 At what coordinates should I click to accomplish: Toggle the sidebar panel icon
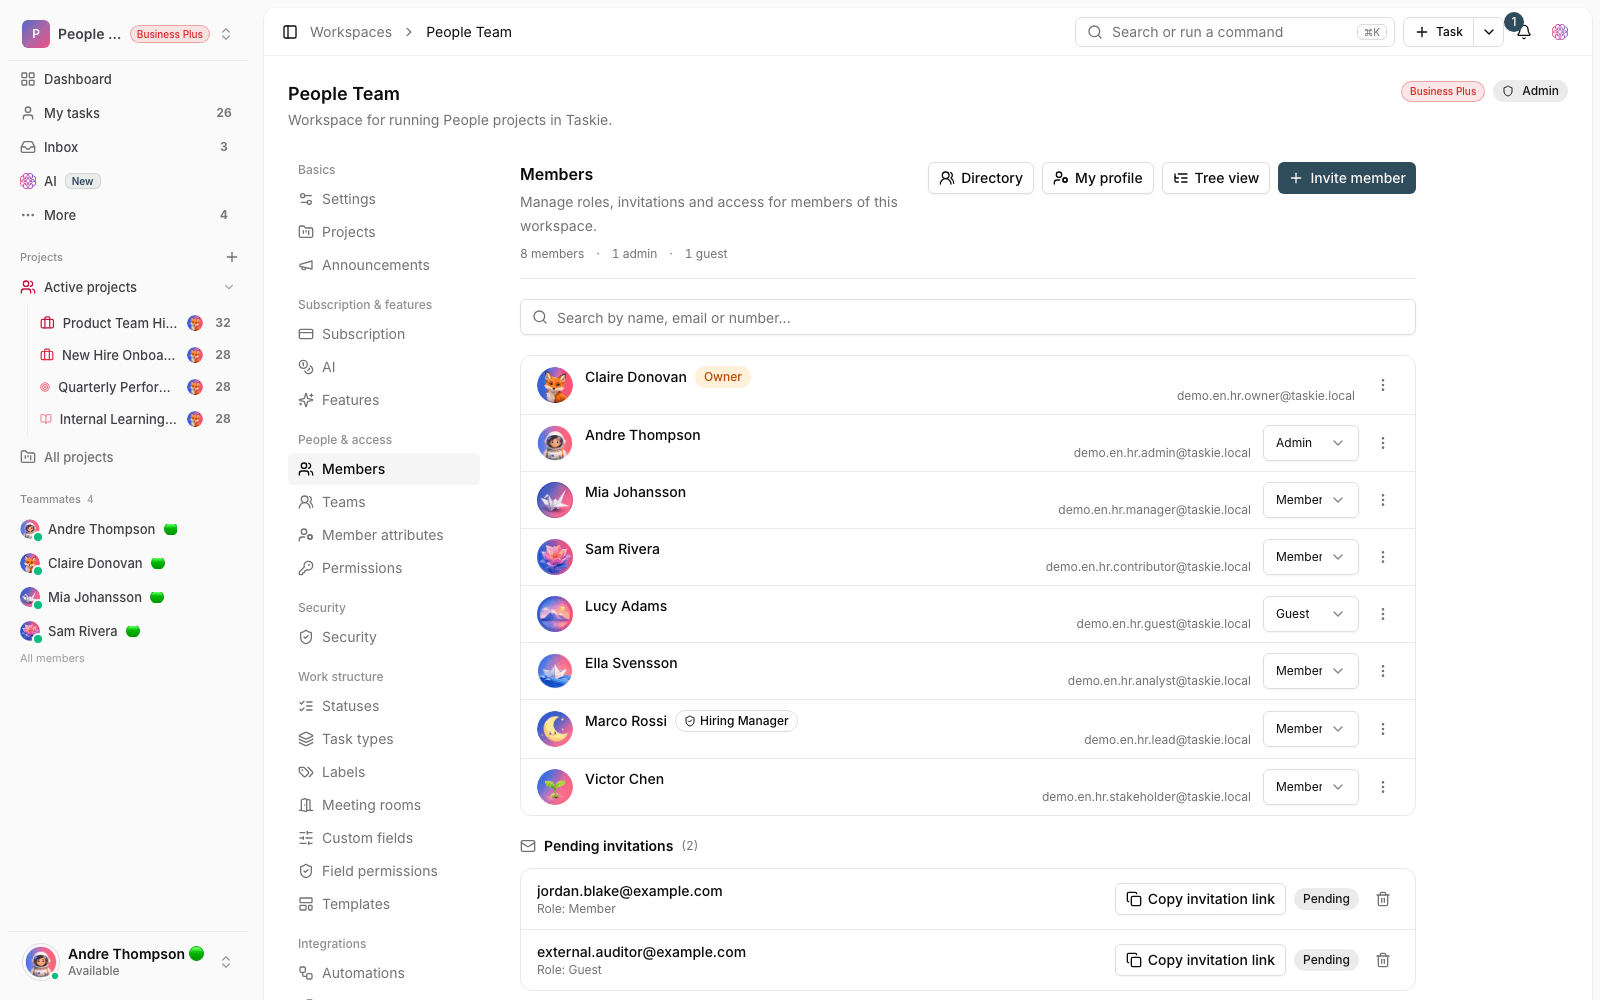pos(290,32)
